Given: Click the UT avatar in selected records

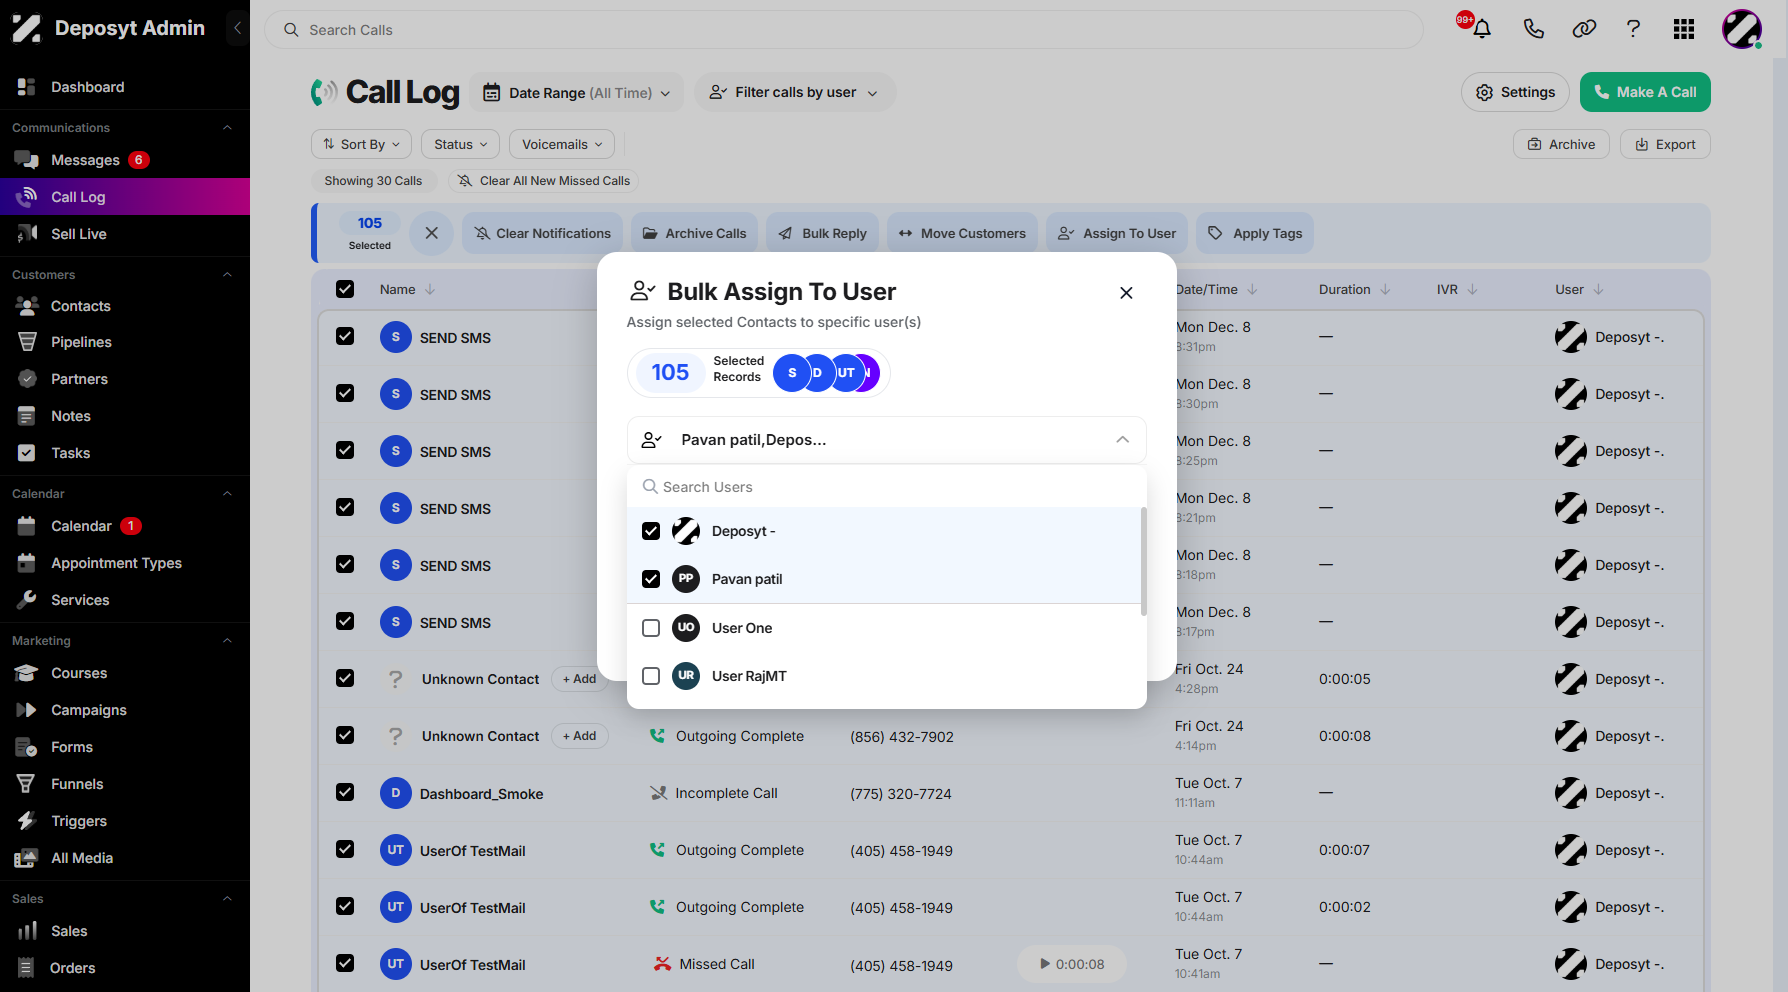Looking at the screenshot, I should click(x=846, y=373).
